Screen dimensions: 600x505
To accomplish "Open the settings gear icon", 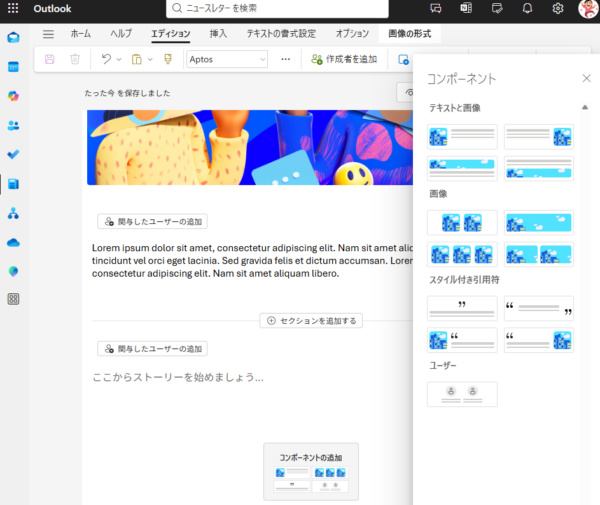I will [558, 8].
